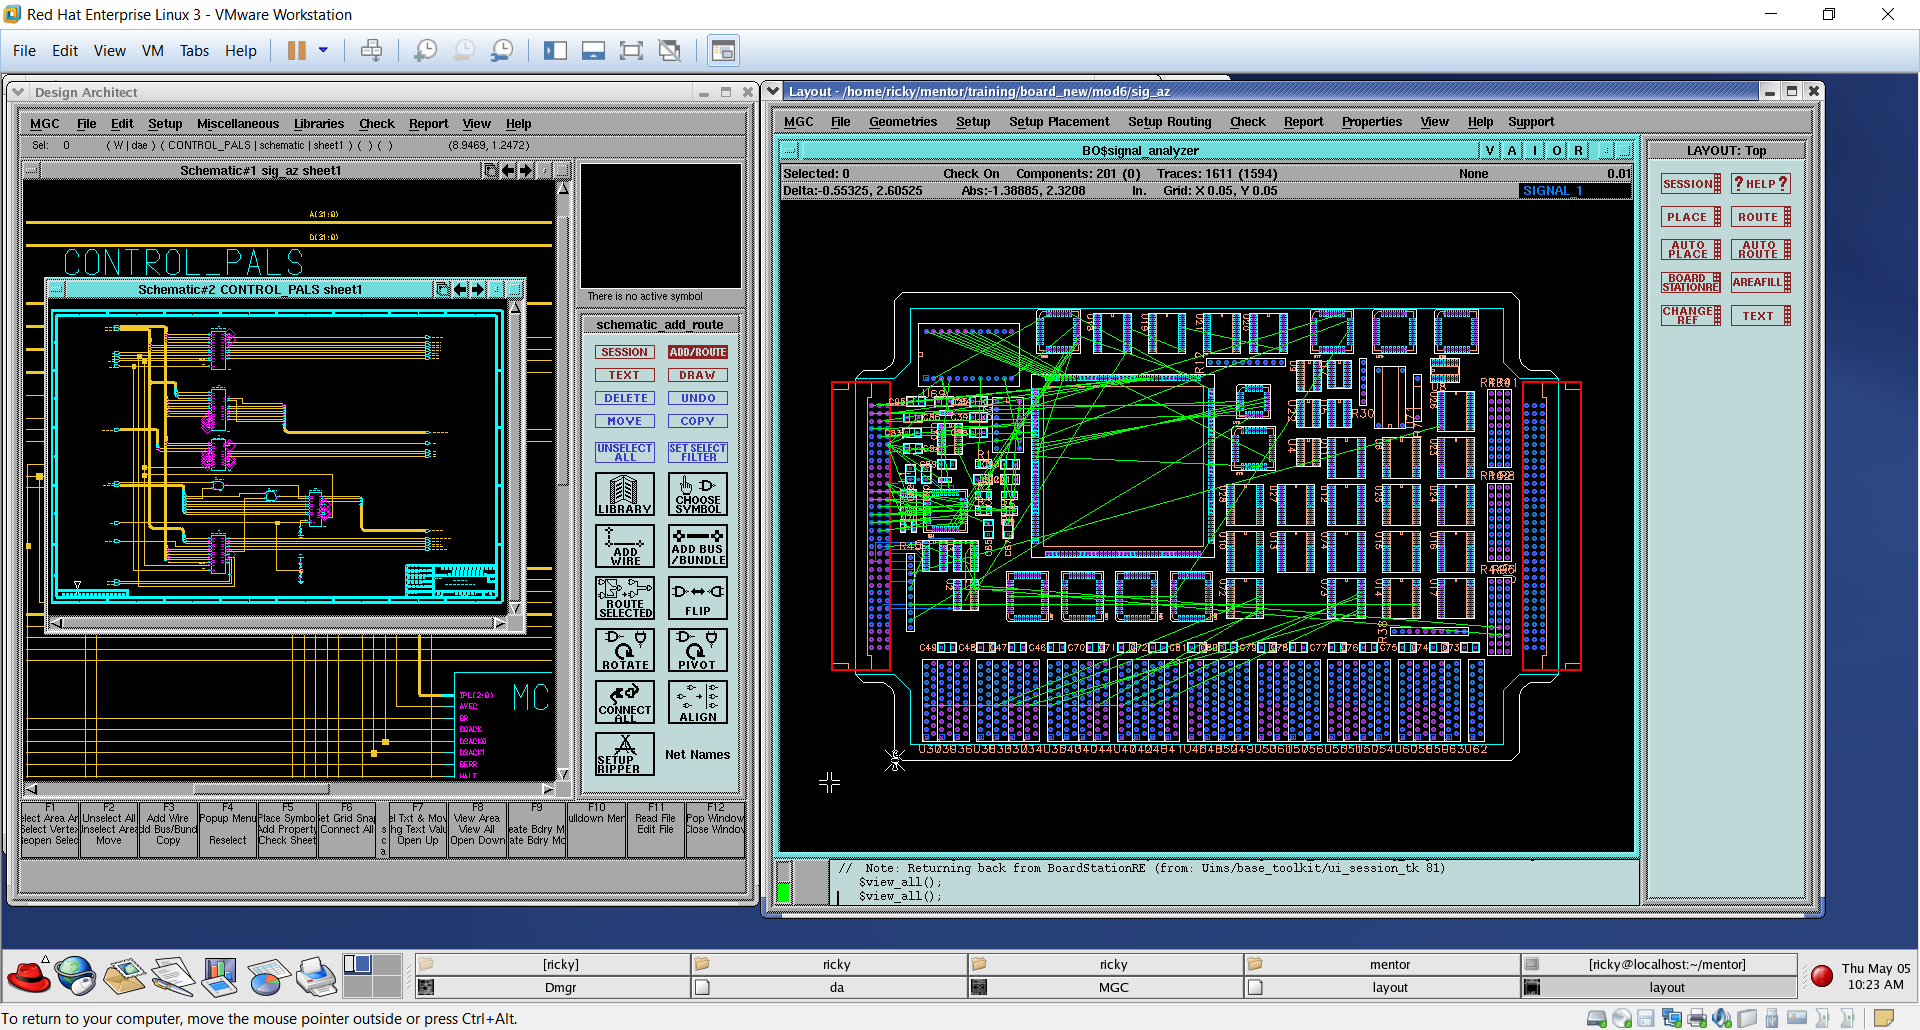Select the CHOOSE SYMBOL tool
The width and height of the screenshot is (1920, 1030).
click(x=697, y=494)
